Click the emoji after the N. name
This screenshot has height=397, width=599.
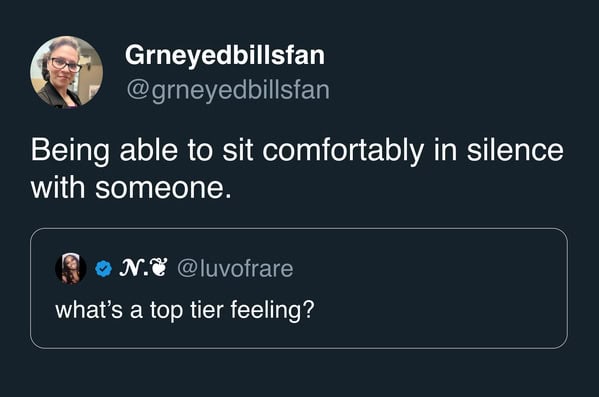[x=159, y=267]
